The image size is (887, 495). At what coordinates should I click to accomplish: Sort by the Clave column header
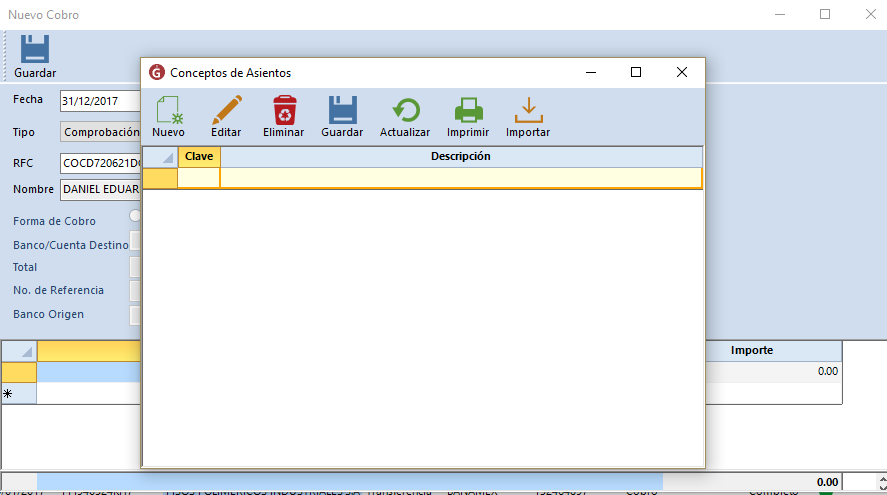(x=199, y=157)
